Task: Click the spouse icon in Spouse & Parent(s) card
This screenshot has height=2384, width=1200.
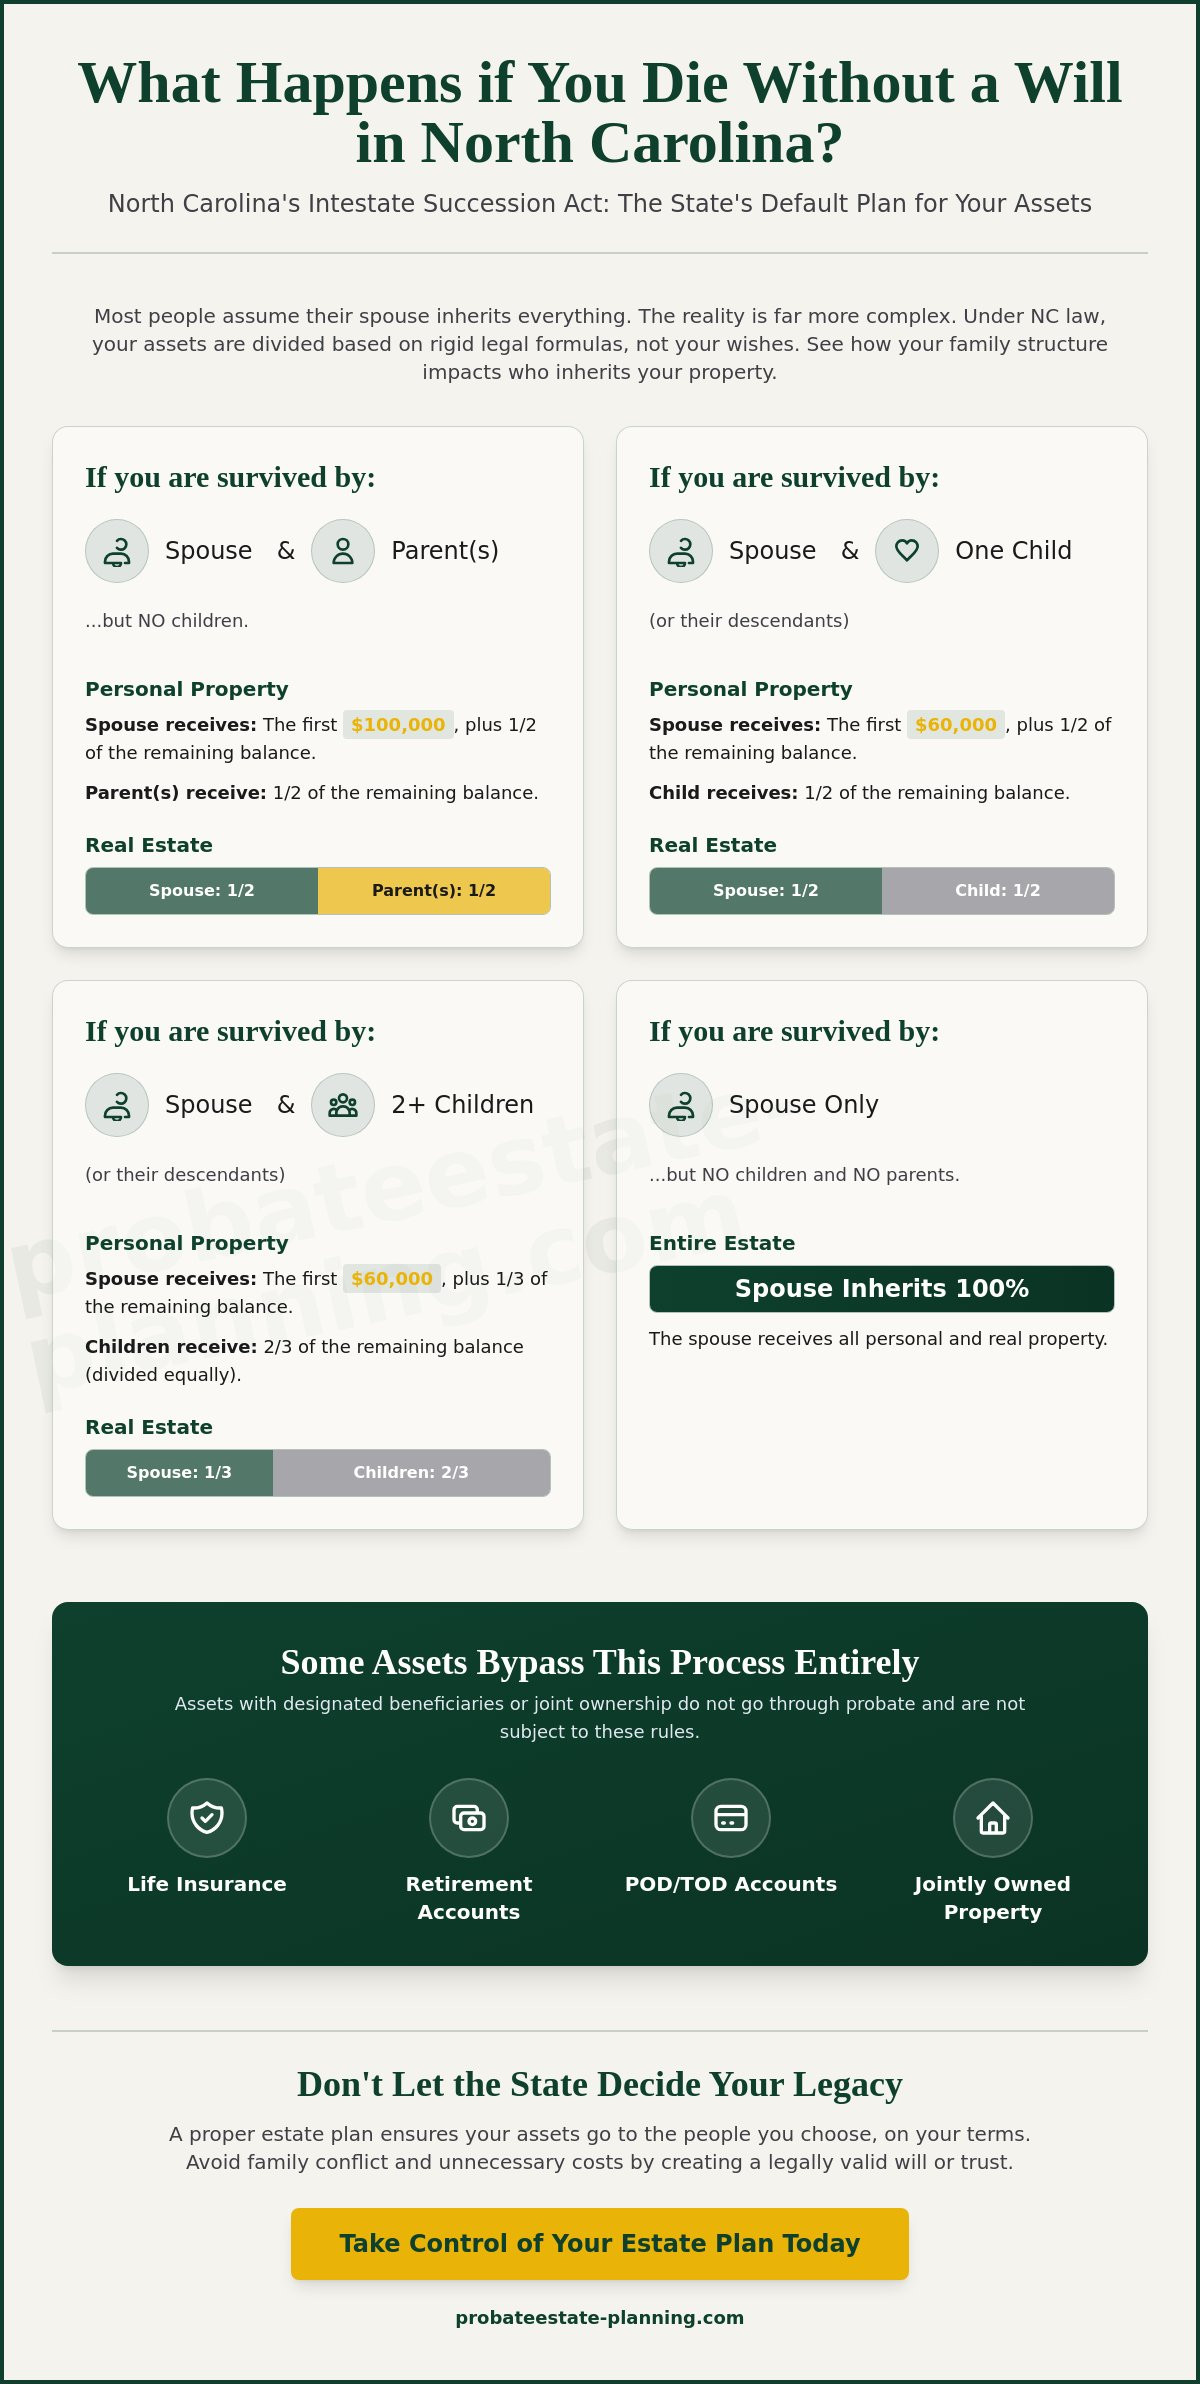Action: pos(117,551)
